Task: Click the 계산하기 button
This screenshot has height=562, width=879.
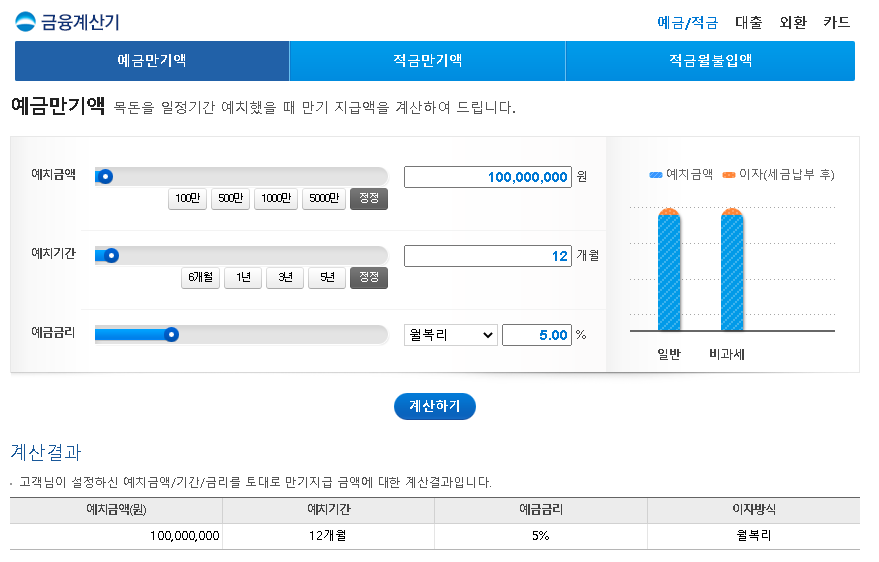Action: (435, 406)
